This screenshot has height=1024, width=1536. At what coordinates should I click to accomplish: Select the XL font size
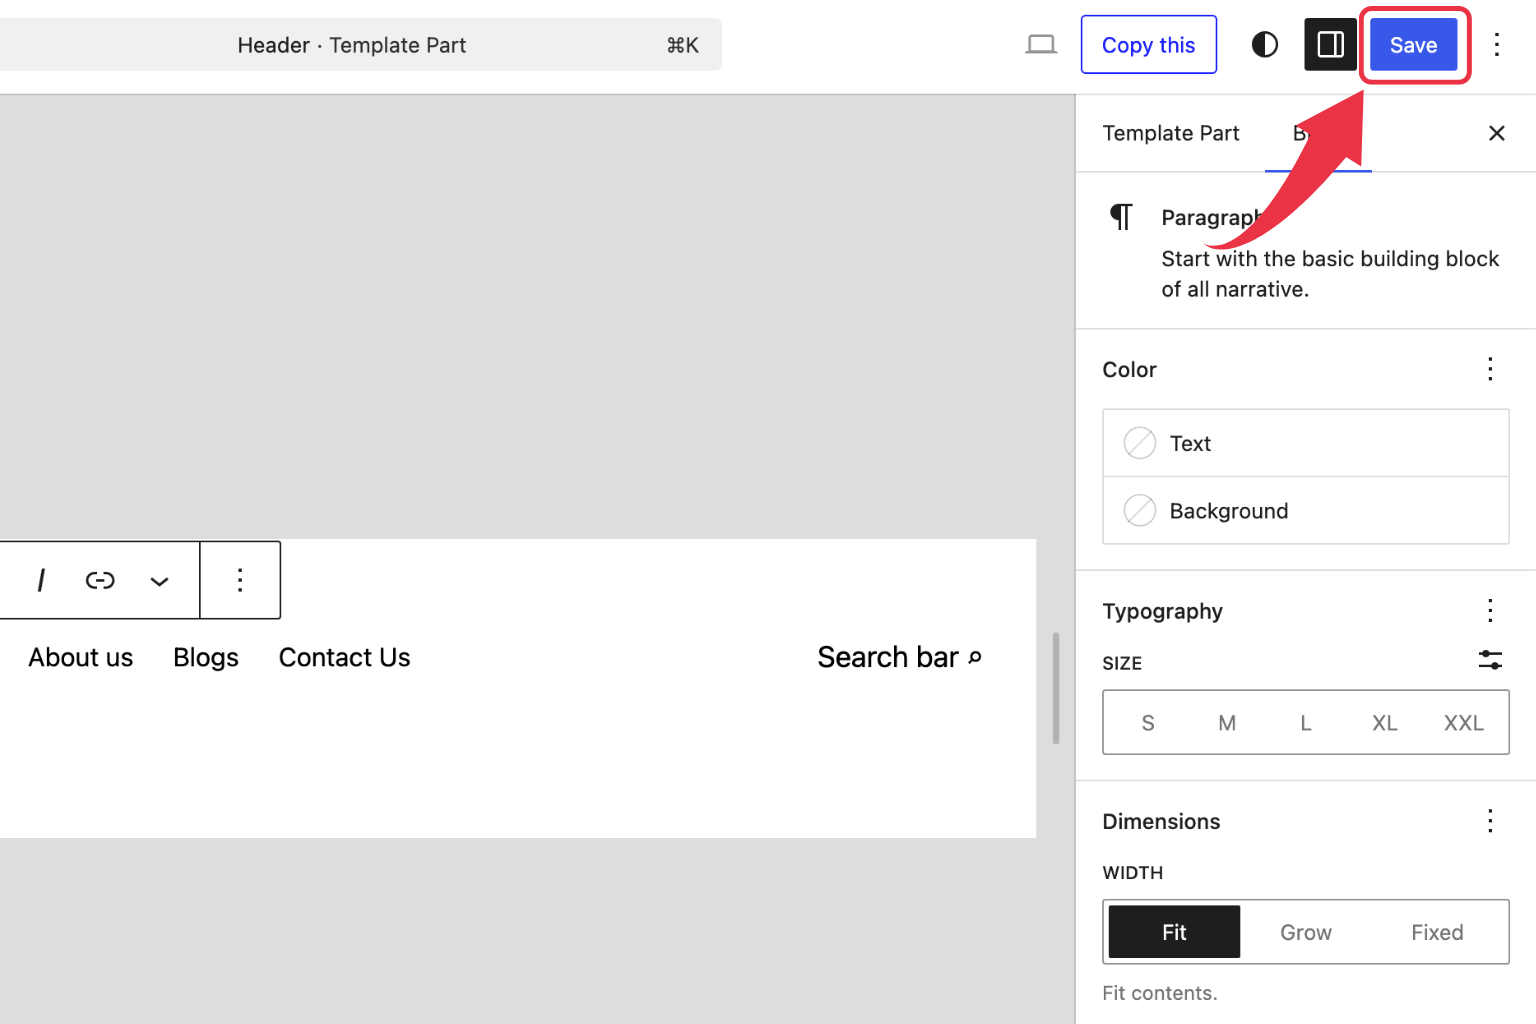tap(1384, 722)
